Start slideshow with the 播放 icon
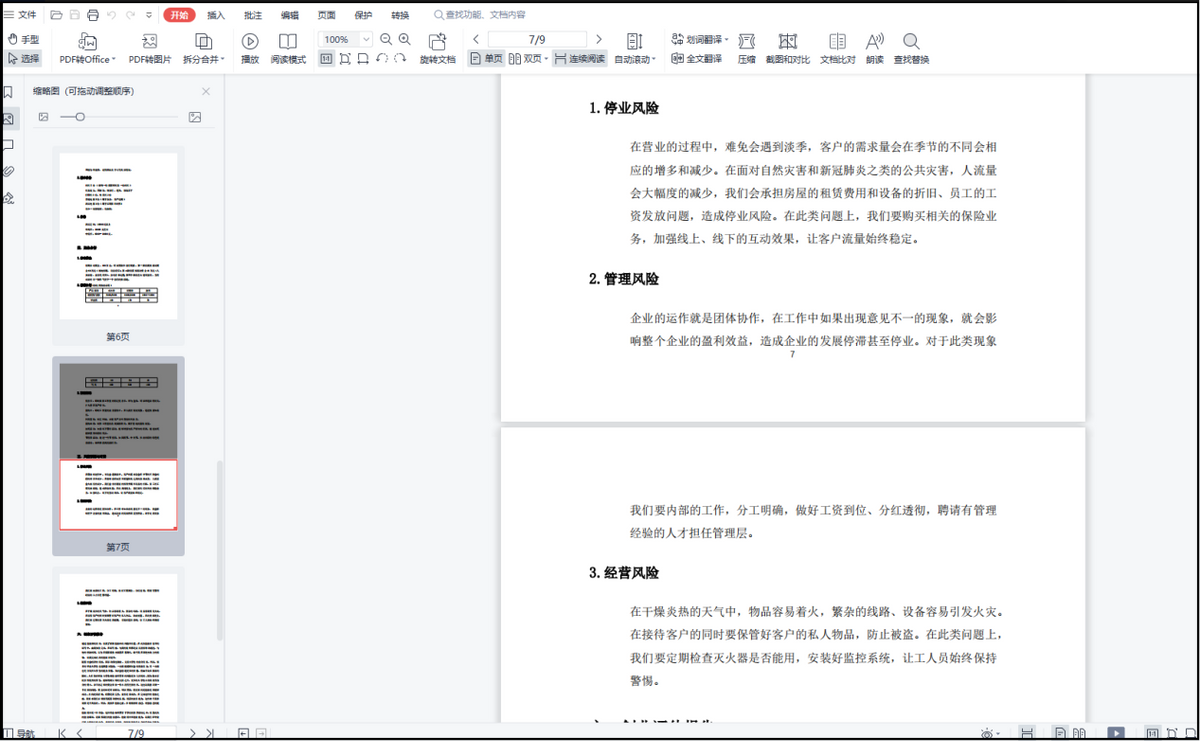Viewport: 1200px width, 741px height. pyautogui.click(x=250, y=41)
